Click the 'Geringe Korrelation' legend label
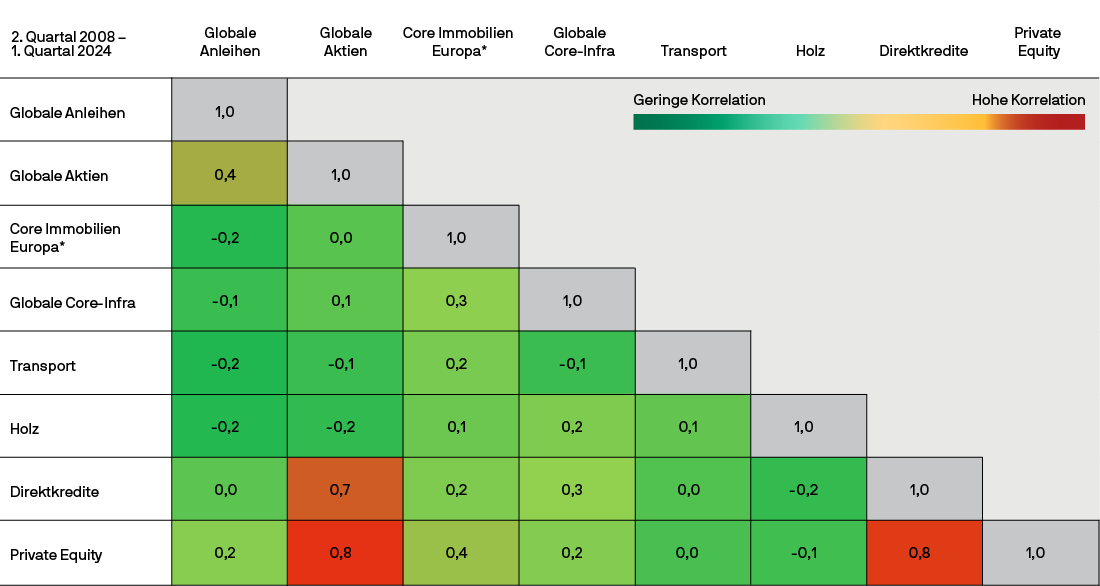 click(x=699, y=100)
